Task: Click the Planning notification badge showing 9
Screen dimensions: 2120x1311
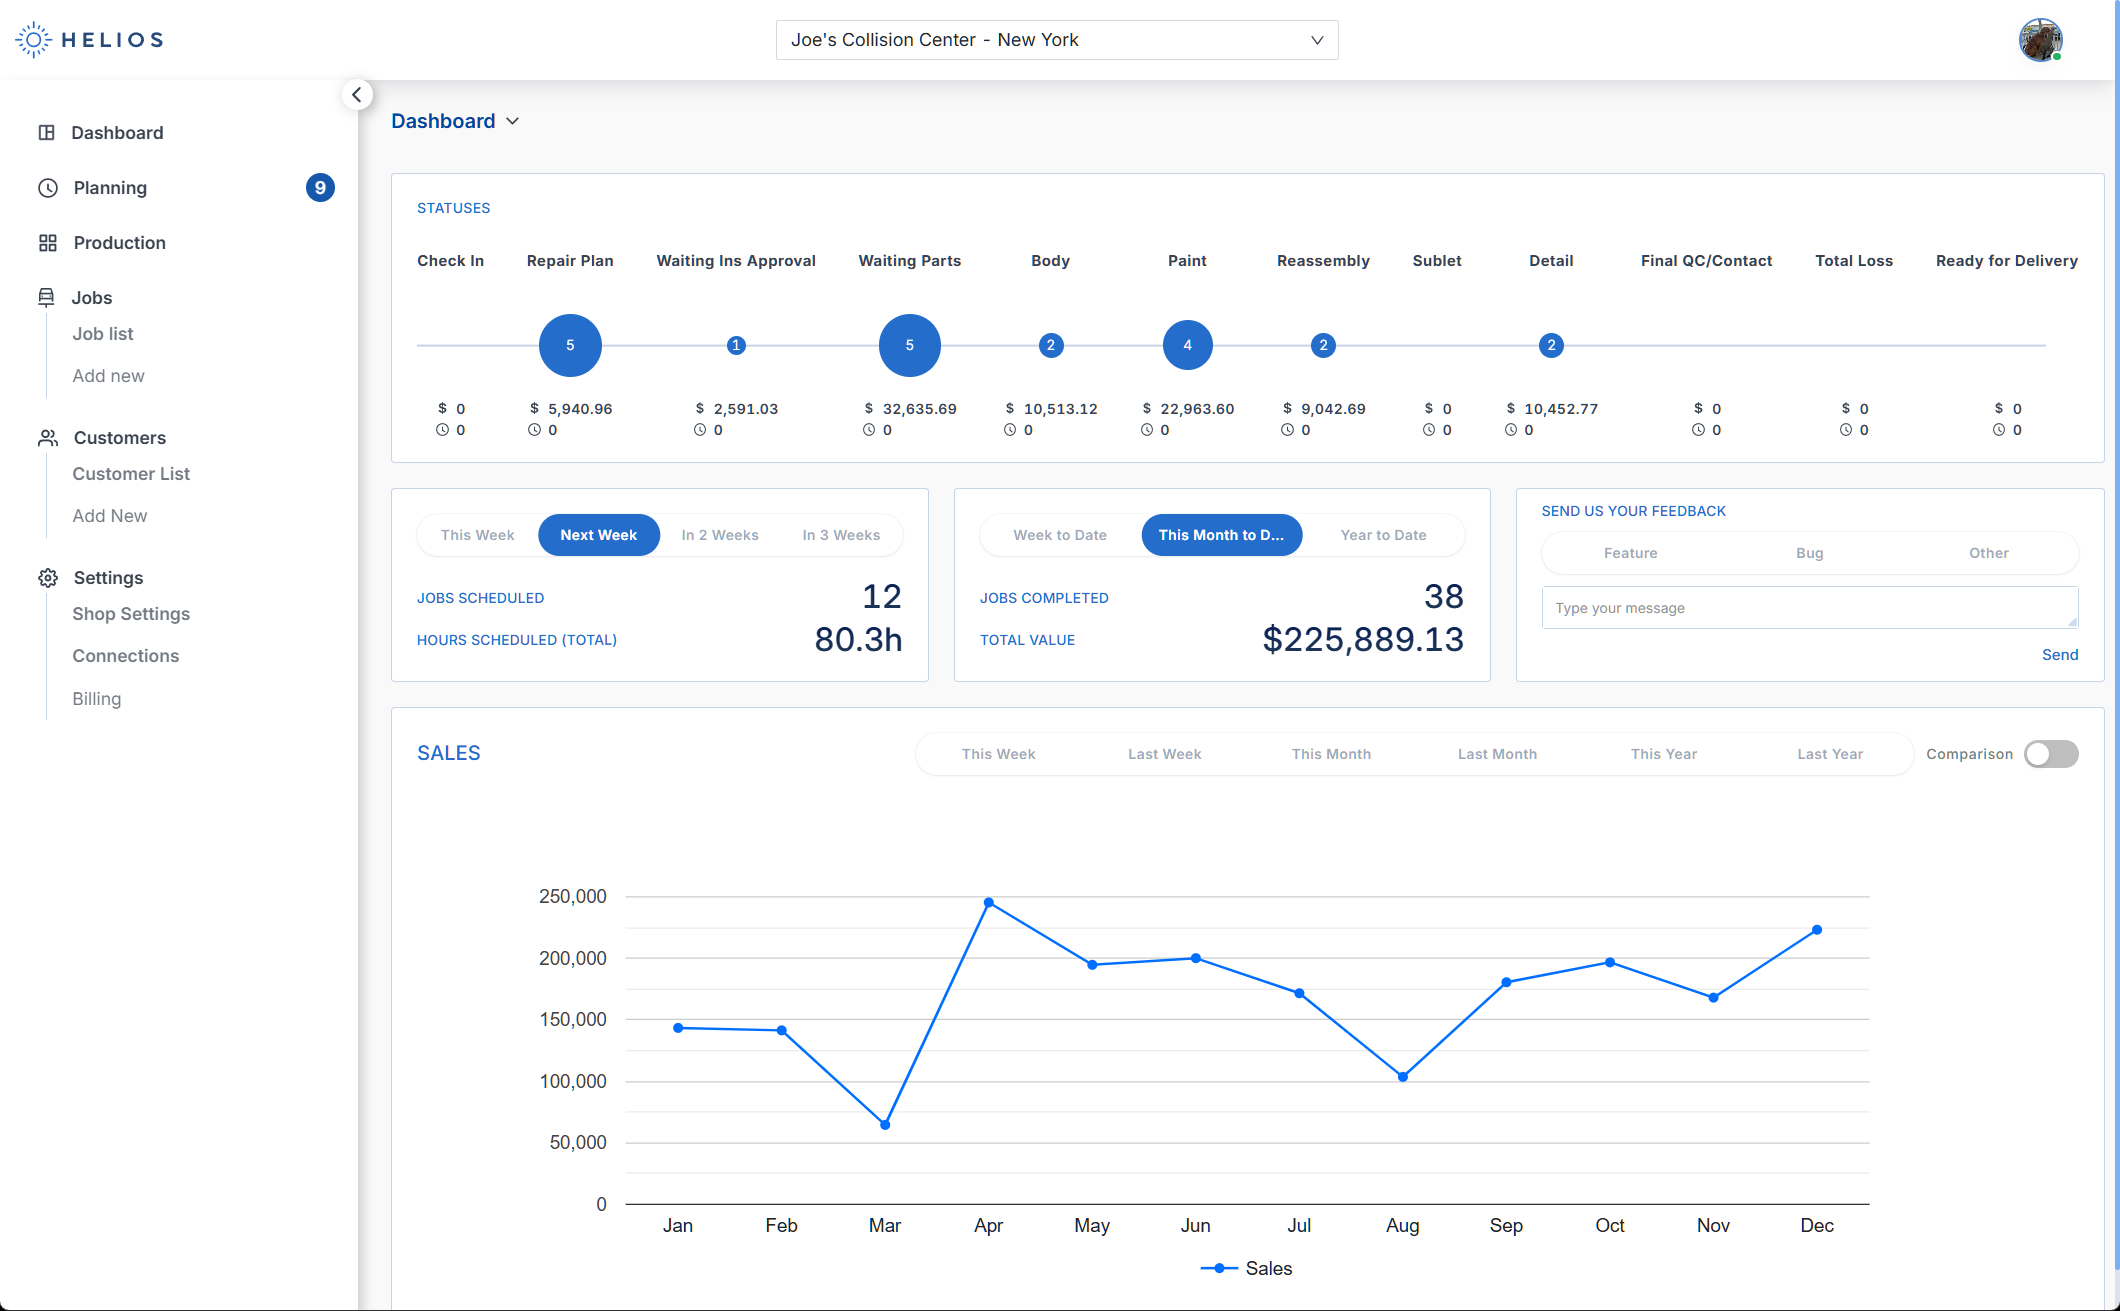Action: (320, 187)
